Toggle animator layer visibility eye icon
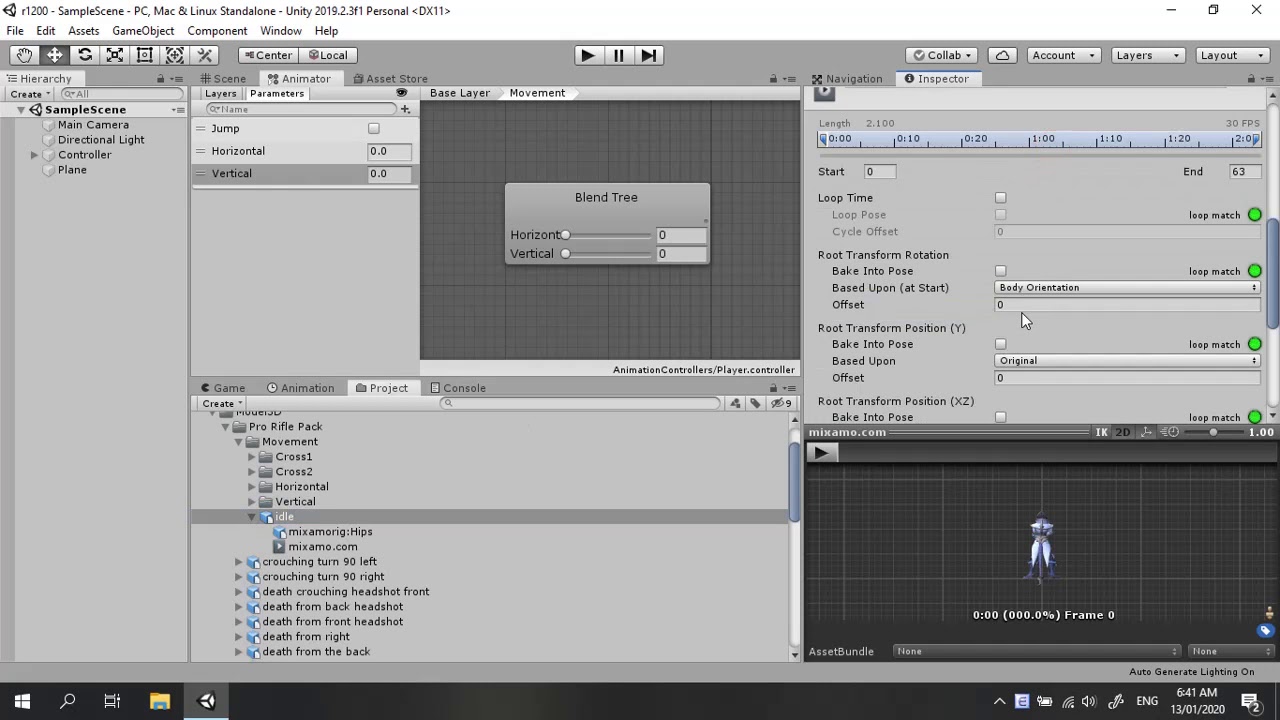The image size is (1280, 720). pos(402,93)
